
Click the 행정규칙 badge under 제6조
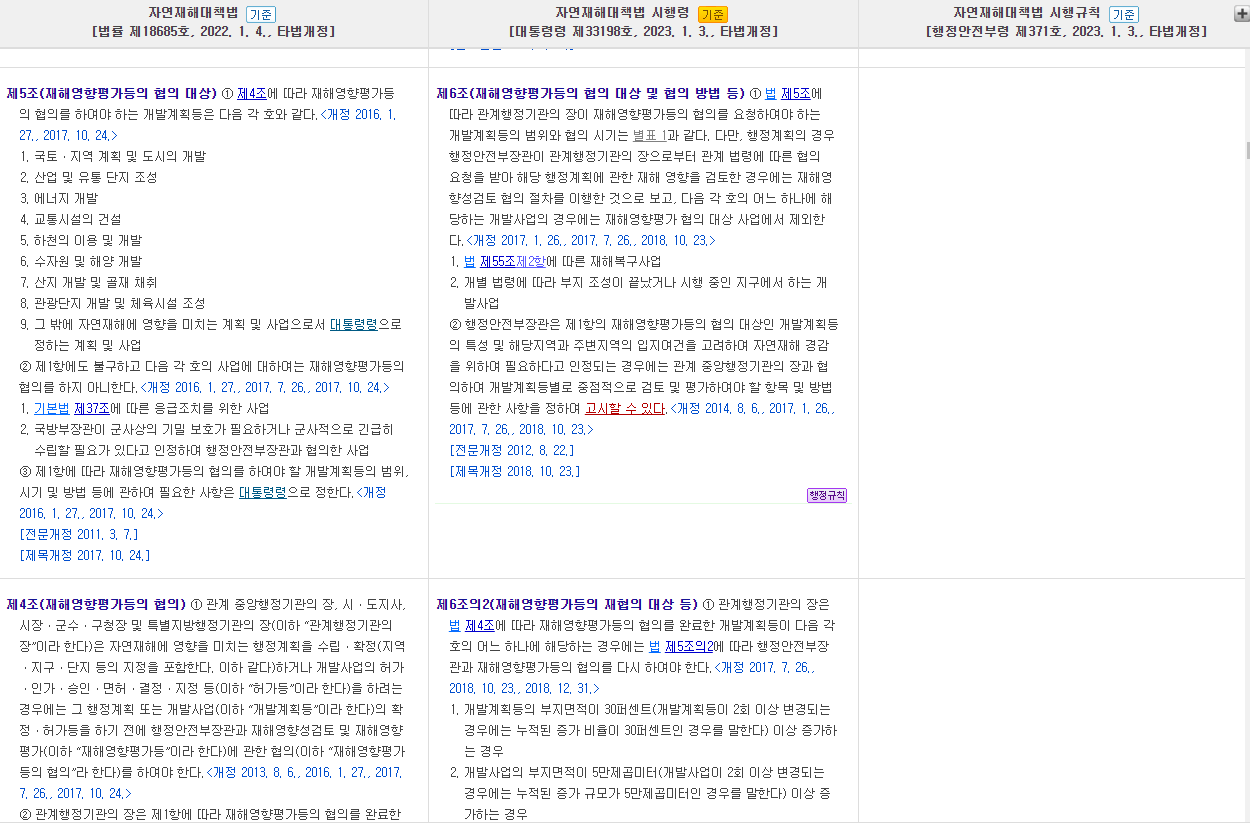pyautogui.click(x=827, y=495)
